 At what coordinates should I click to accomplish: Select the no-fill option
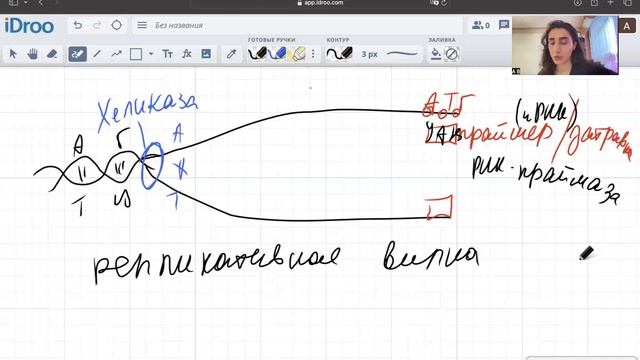coord(451,54)
